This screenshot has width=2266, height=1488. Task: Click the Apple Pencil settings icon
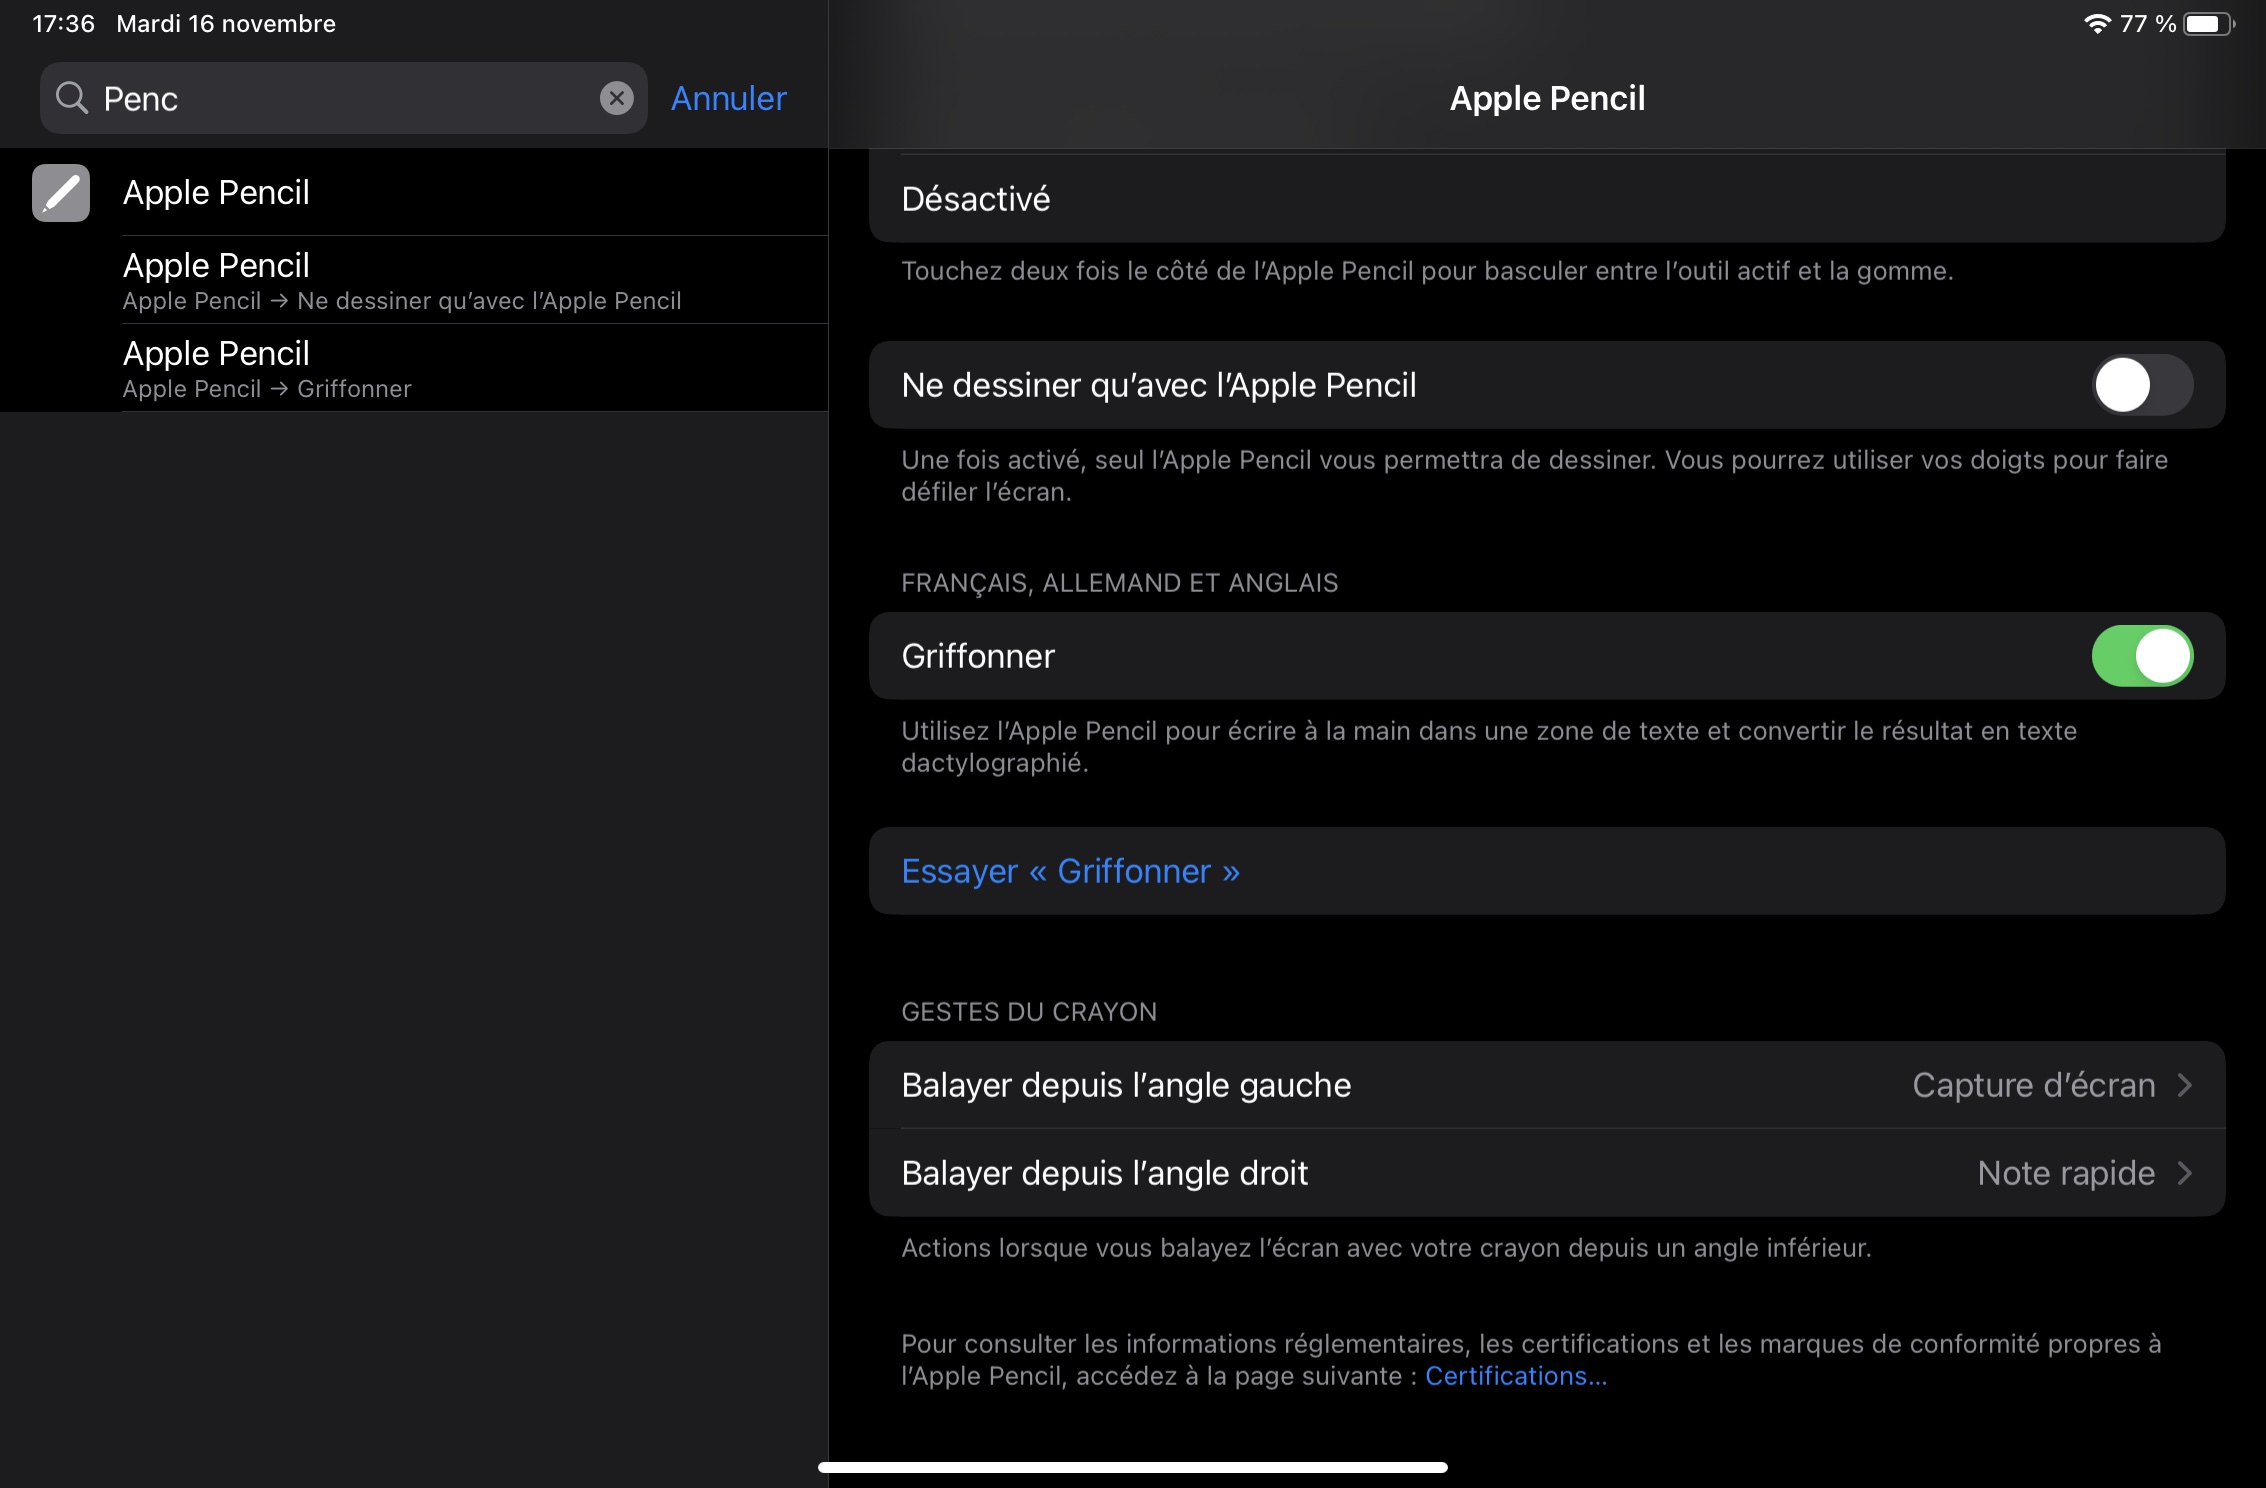click(61, 193)
